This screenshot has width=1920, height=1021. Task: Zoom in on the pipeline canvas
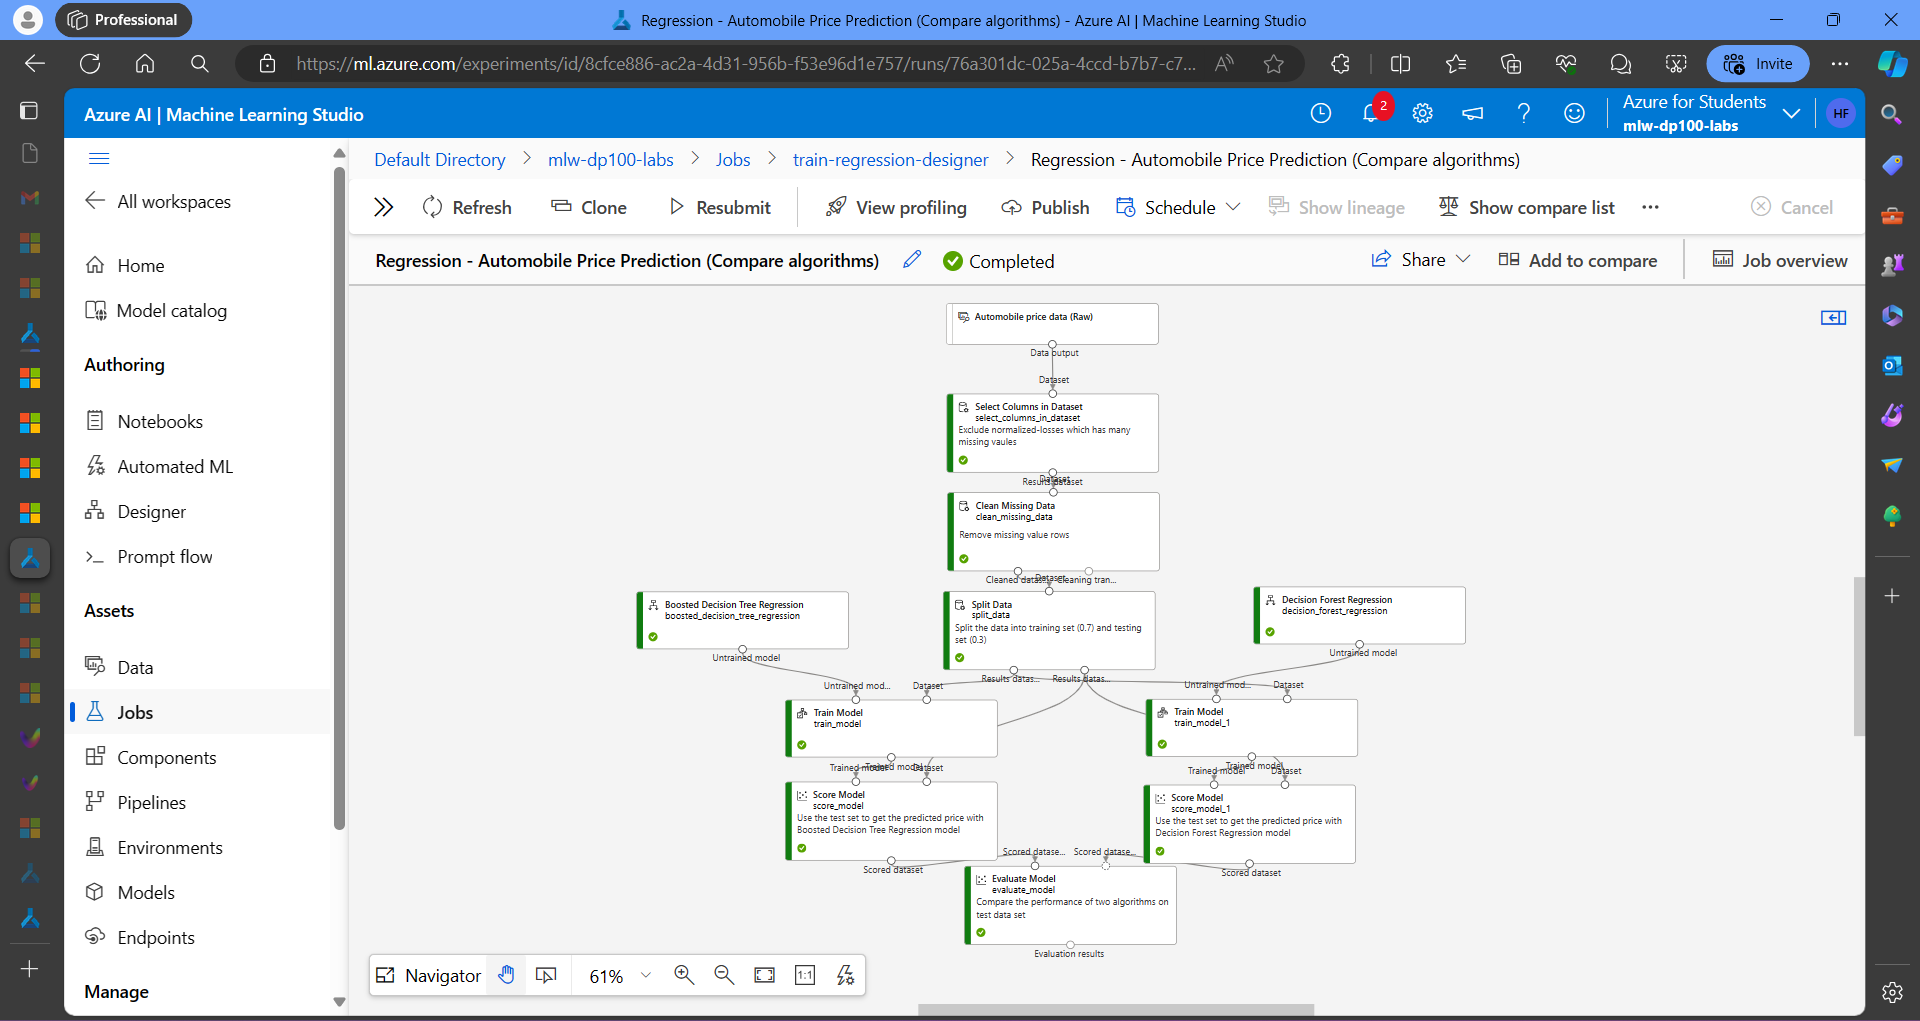tap(684, 975)
